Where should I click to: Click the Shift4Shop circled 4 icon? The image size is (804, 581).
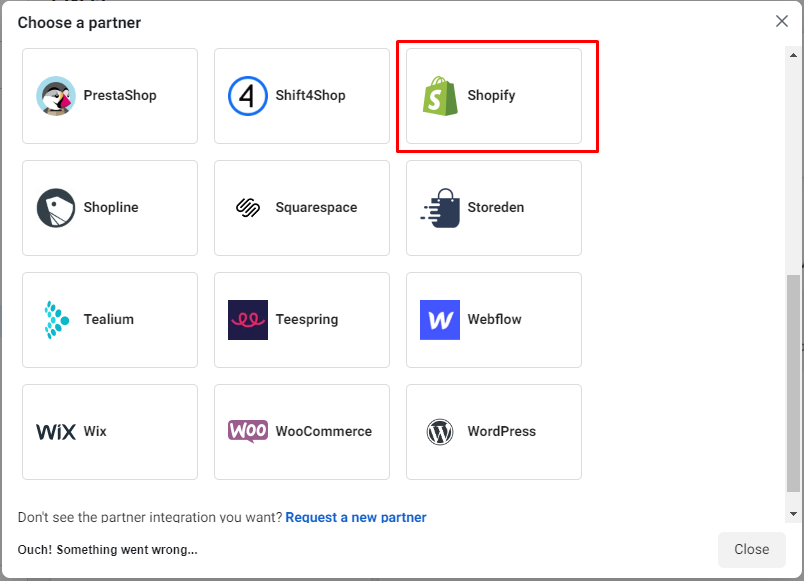click(x=248, y=96)
